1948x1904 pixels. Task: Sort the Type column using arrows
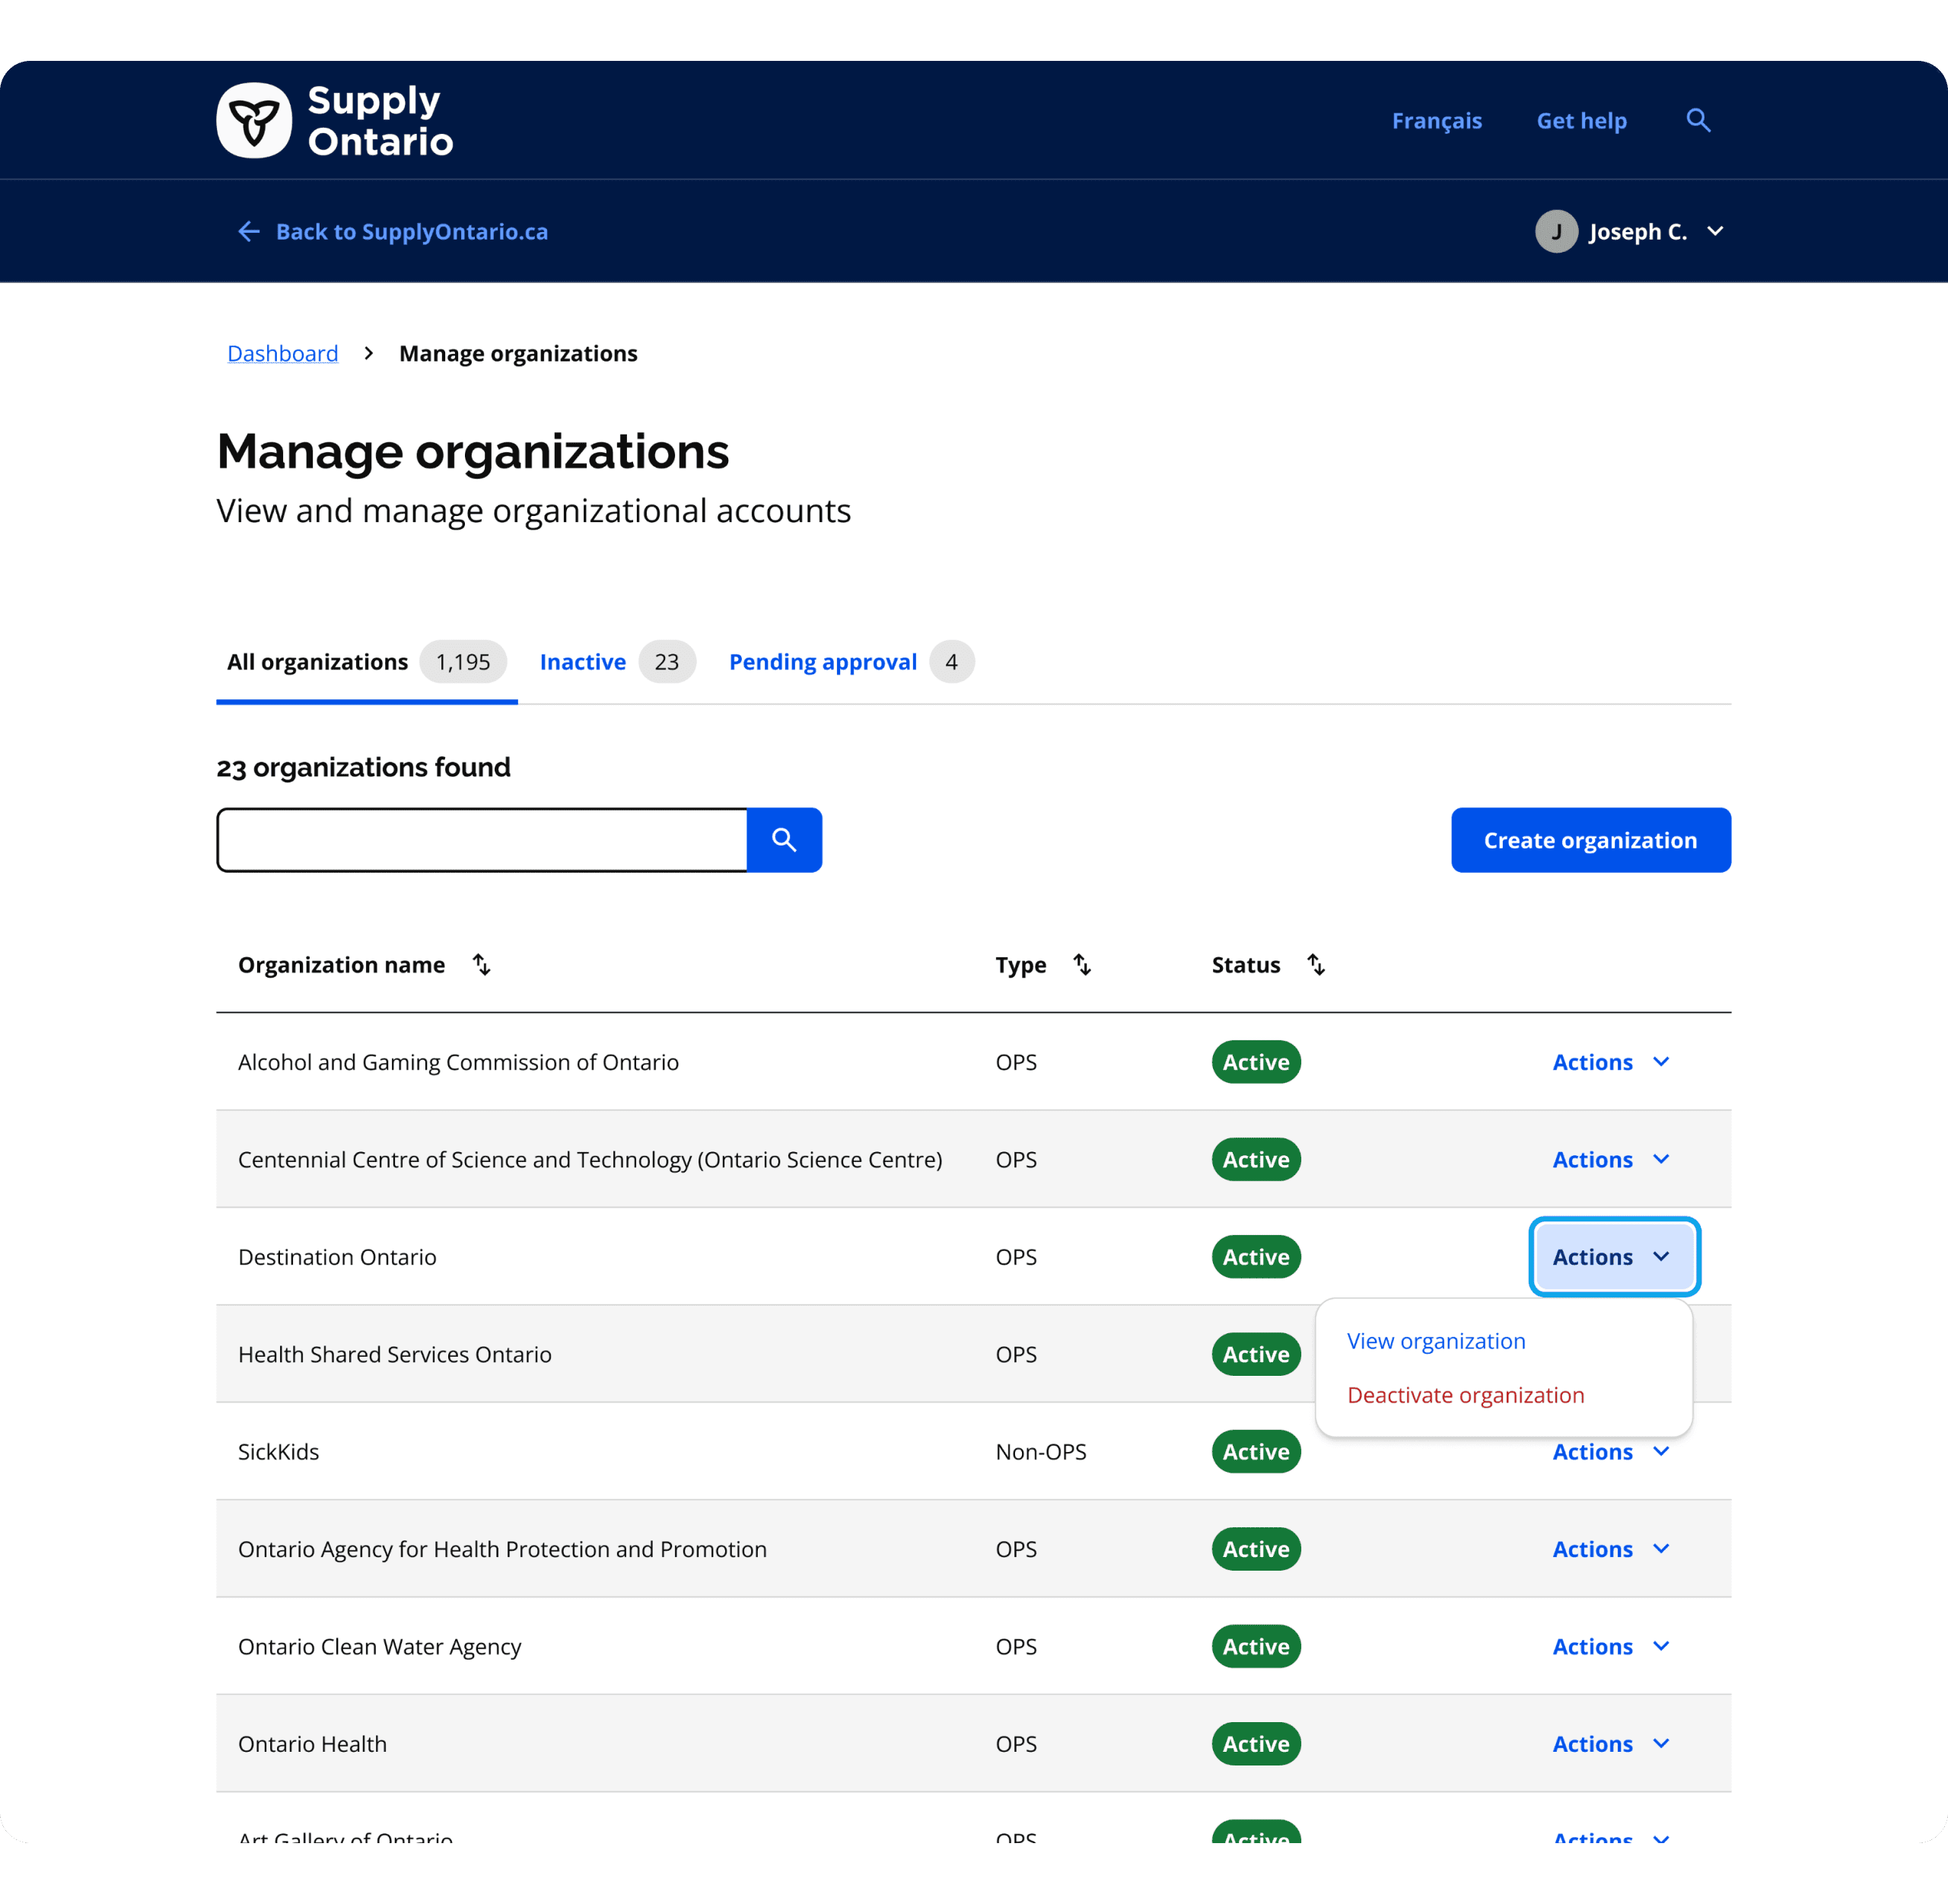[1082, 965]
